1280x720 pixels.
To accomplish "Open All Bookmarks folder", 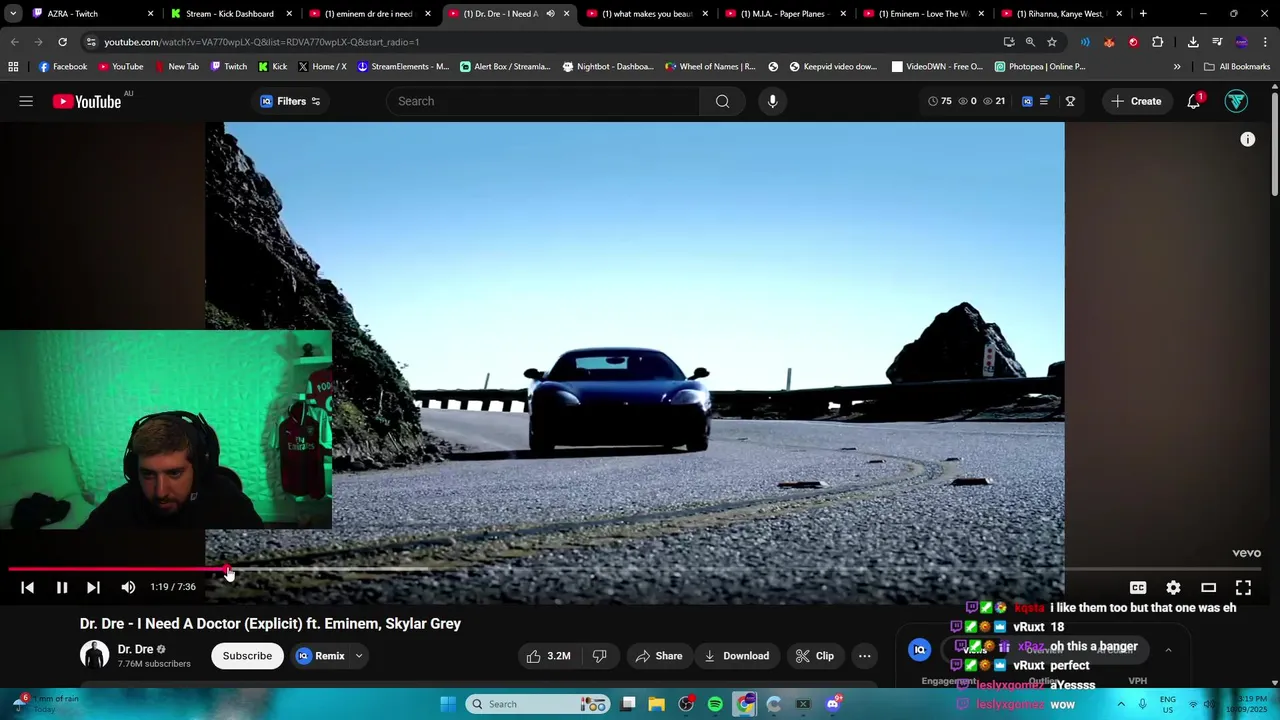I will (1237, 67).
